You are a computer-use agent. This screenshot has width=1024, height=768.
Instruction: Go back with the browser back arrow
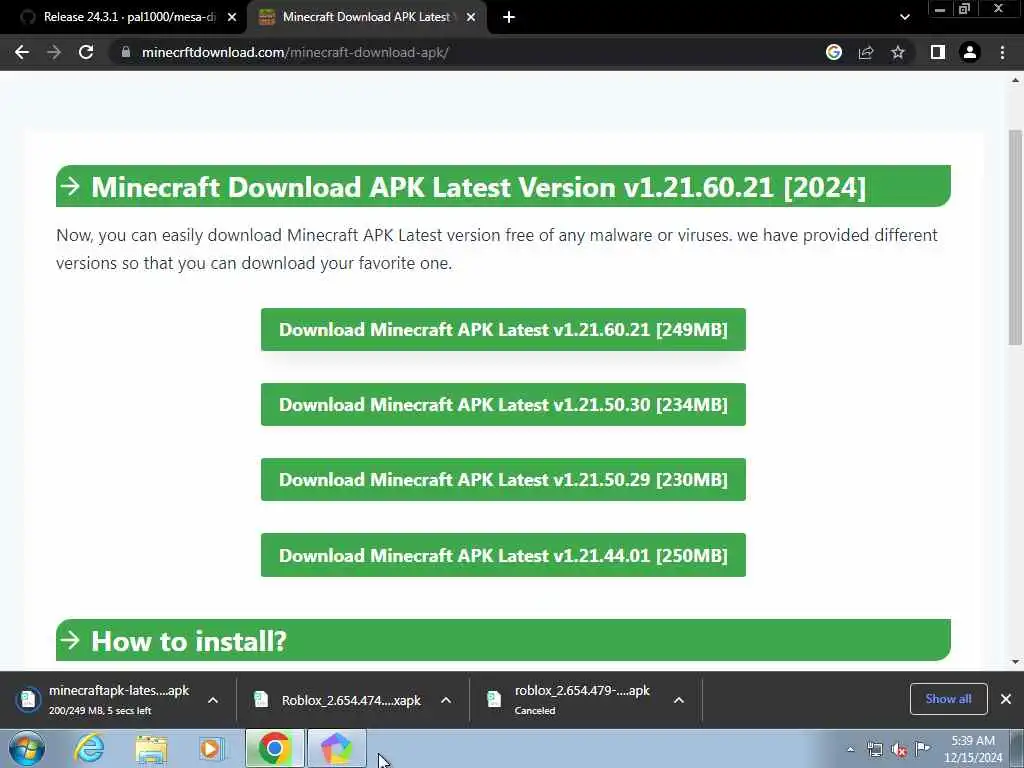click(x=22, y=52)
